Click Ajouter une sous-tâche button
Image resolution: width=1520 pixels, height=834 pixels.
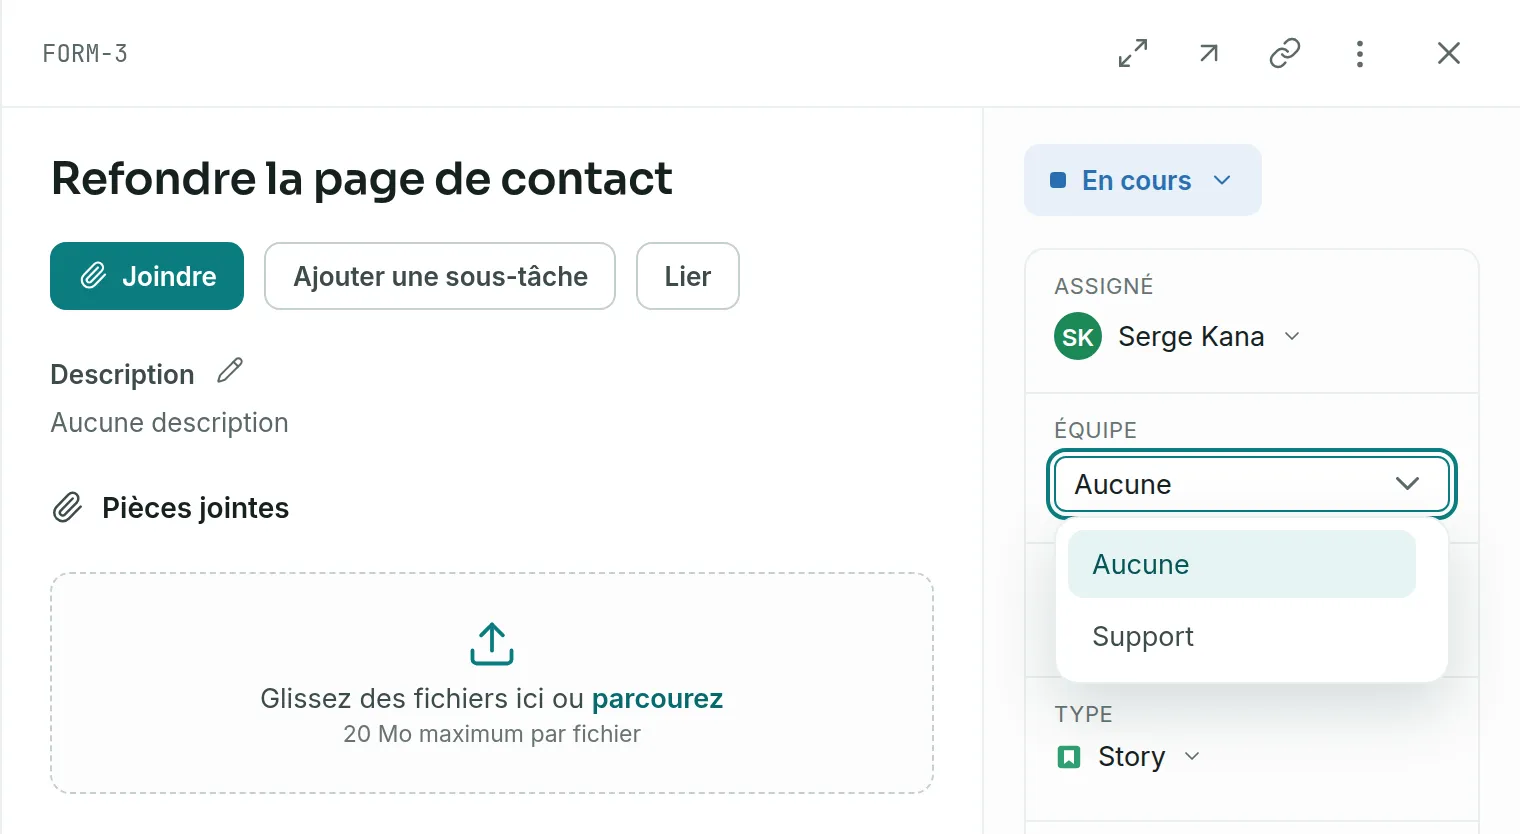(440, 276)
